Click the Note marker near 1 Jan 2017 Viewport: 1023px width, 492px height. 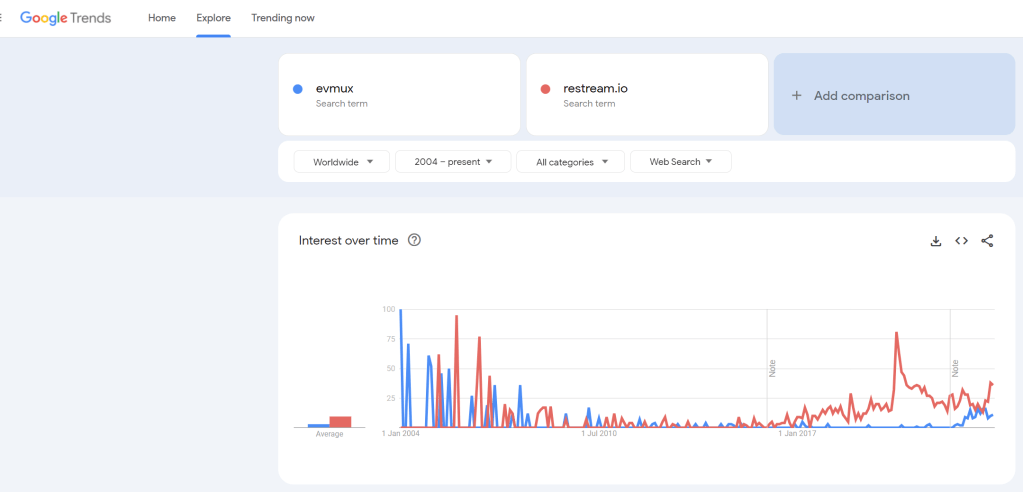772,368
